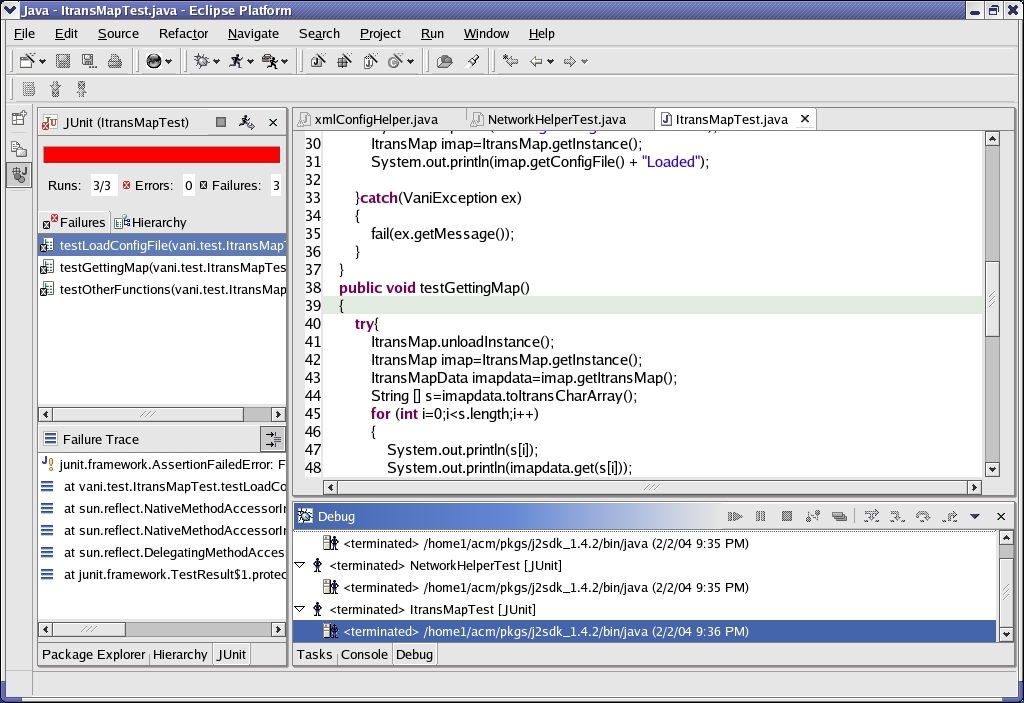Toggle Failure Trace stack filter button
This screenshot has height=703, width=1024.
click(x=272, y=439)
